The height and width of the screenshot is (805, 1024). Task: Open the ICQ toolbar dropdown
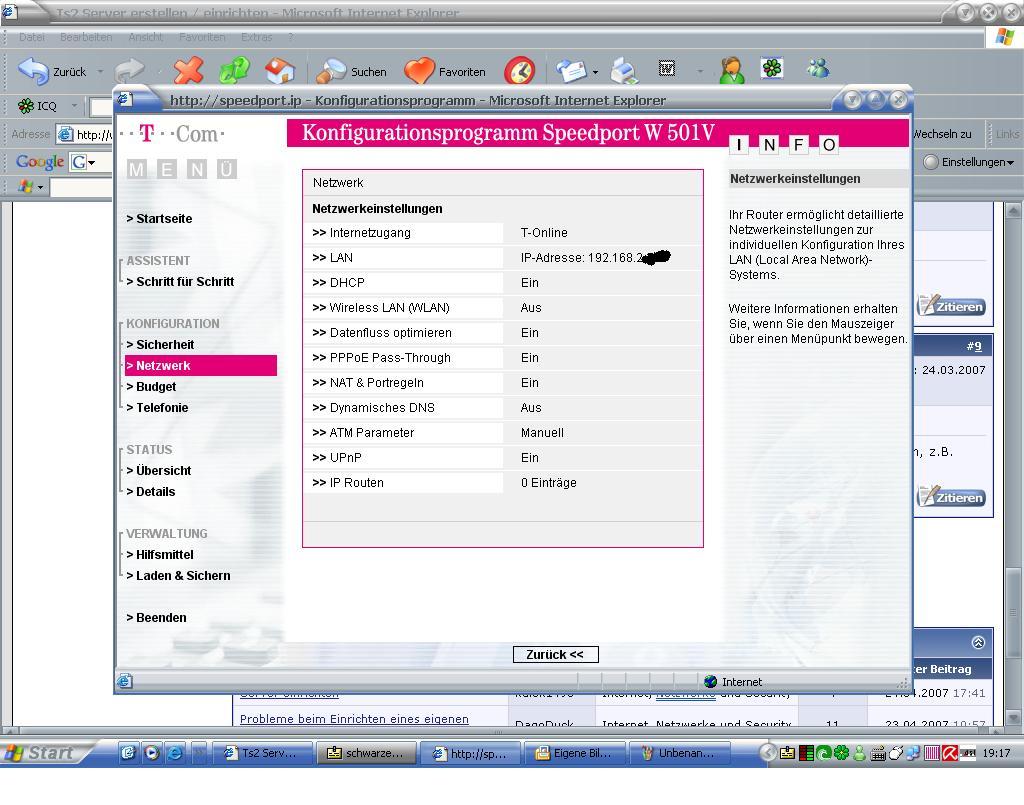[x=74, y=105]
